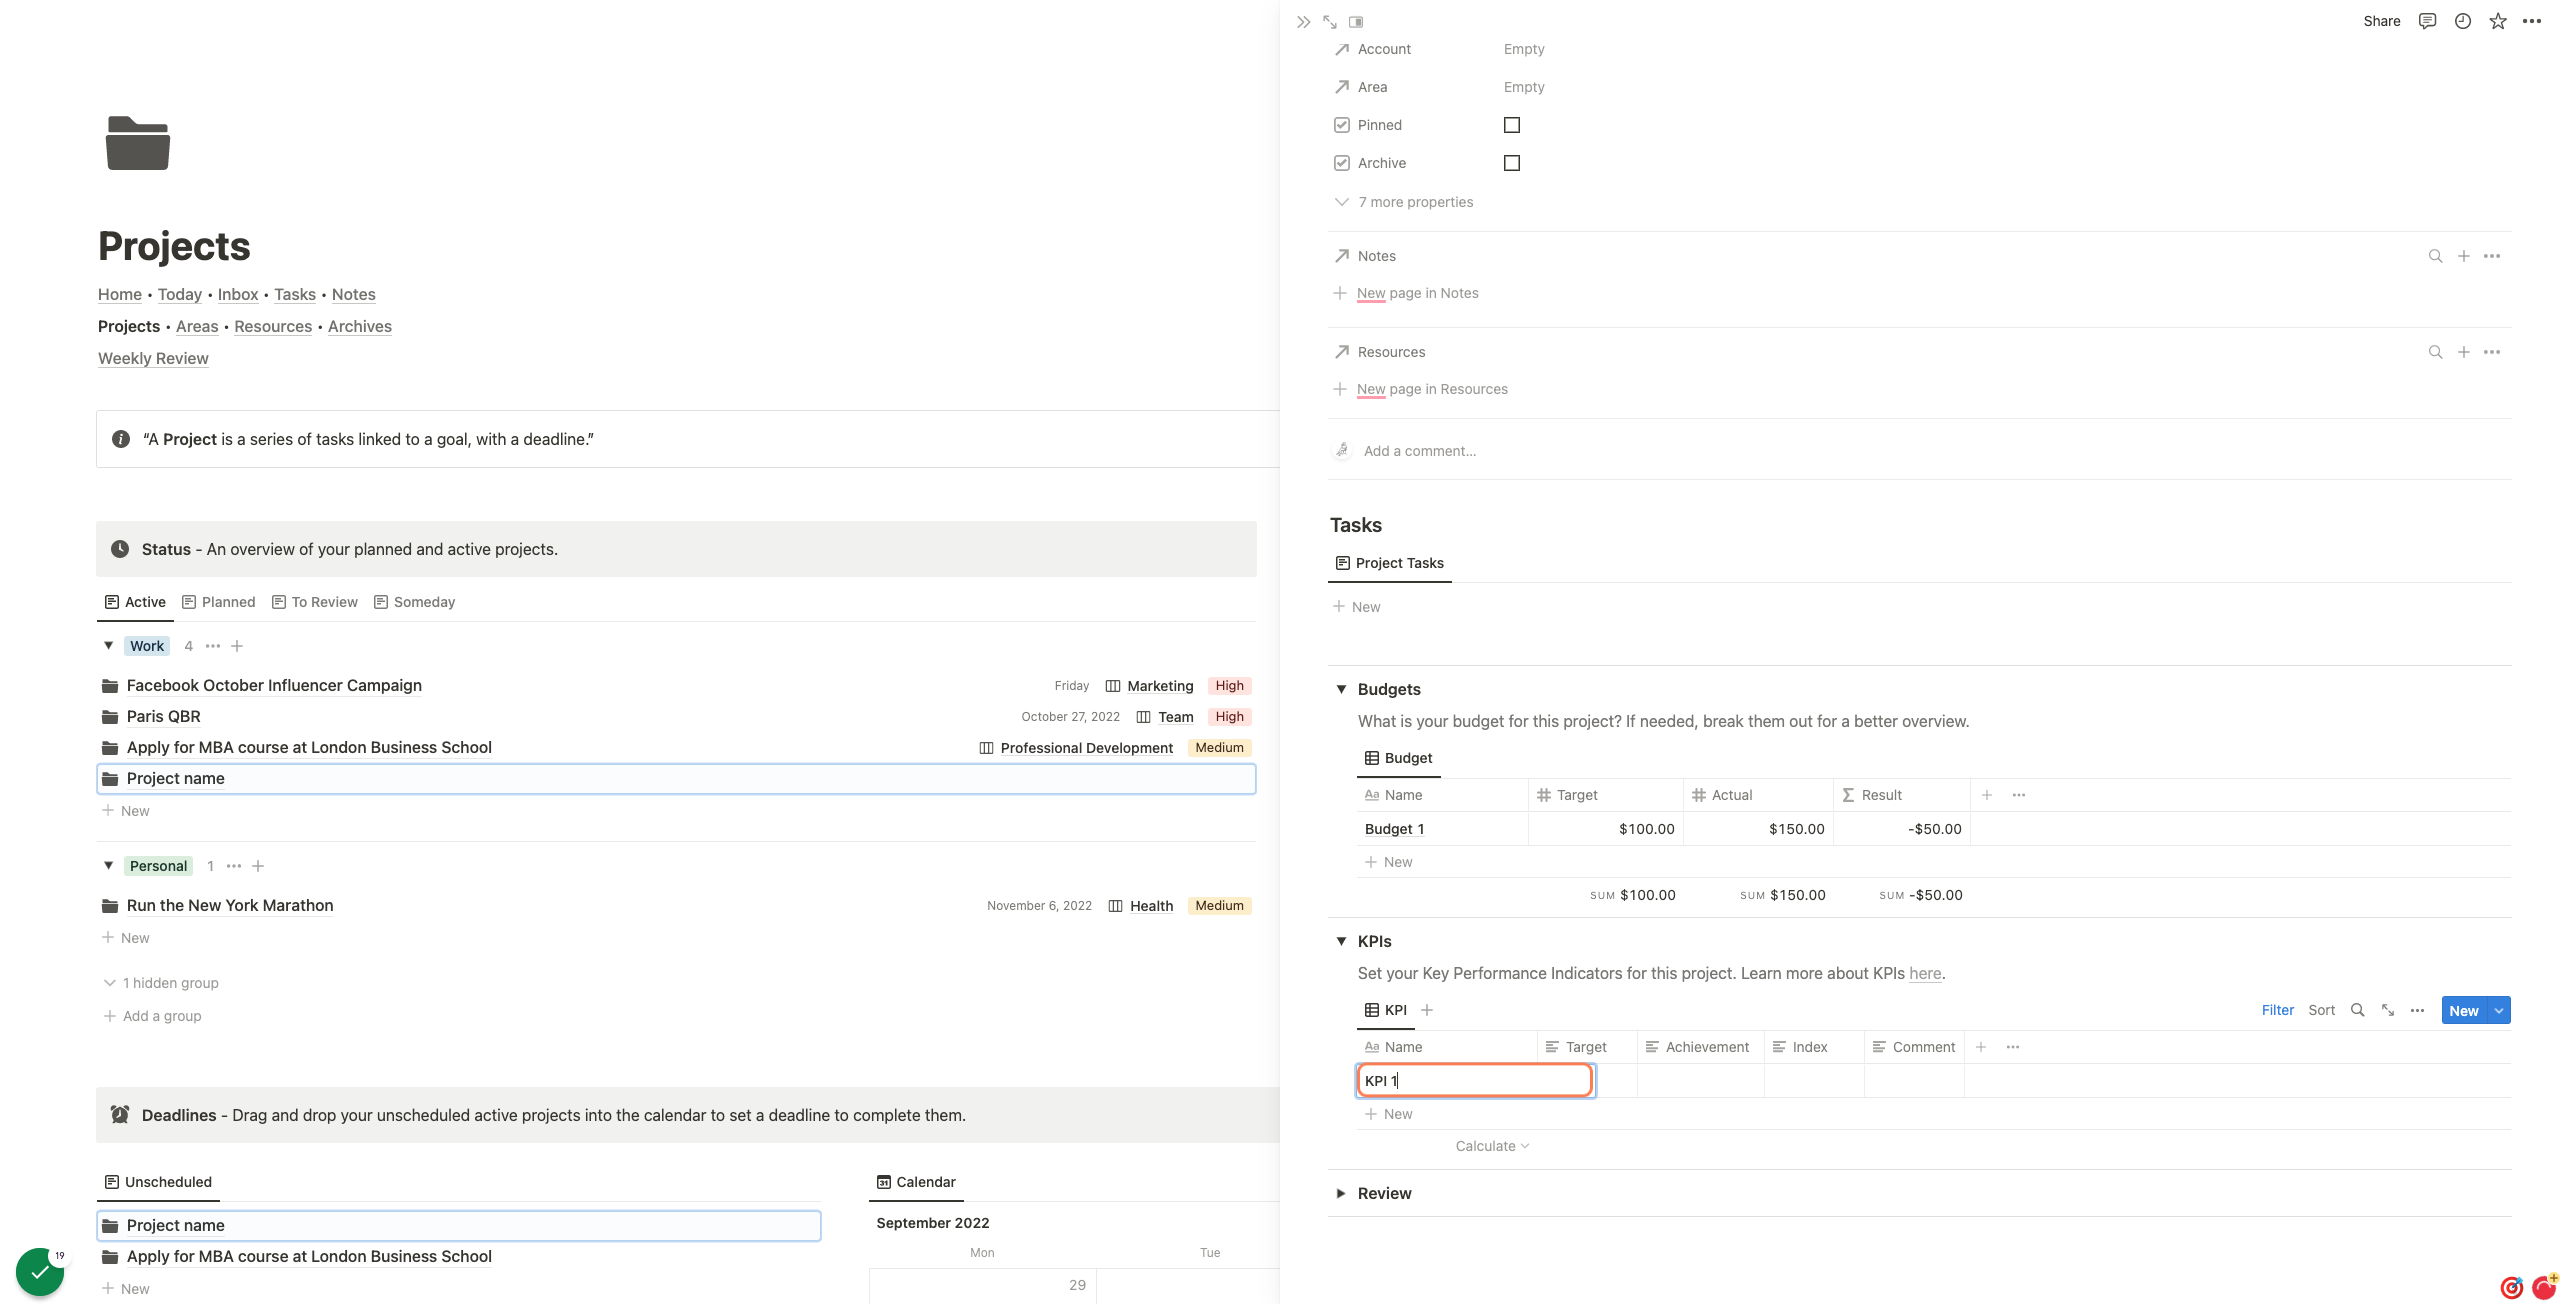Add a new note with the plus in Notes
Image resolution: width=2560 pixels, height=1304 pixels.
(x=2463, y=256)
